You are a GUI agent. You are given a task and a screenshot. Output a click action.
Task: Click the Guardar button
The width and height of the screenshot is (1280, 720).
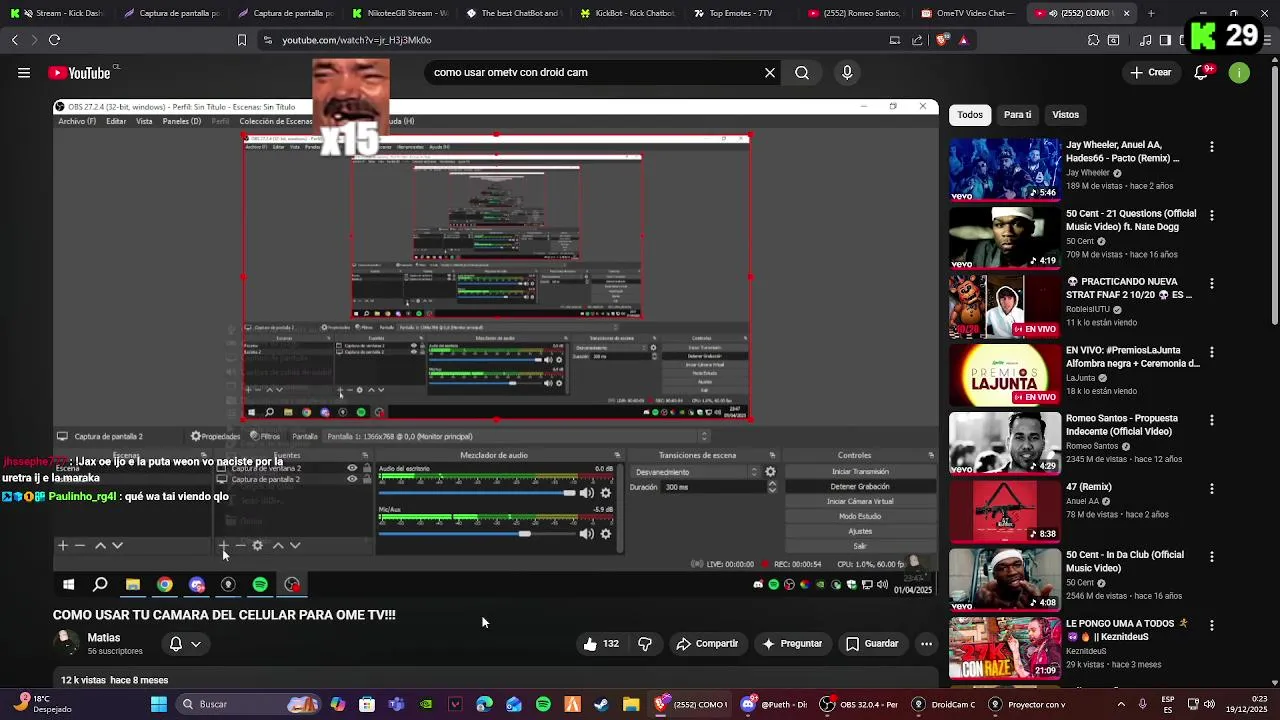pyautogui.click(x=872, y=644)
